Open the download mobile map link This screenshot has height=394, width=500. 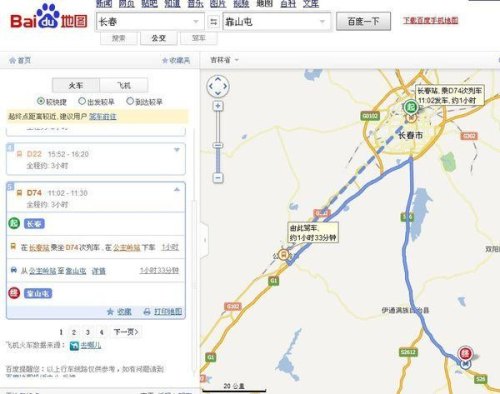(x=431, y=20)
